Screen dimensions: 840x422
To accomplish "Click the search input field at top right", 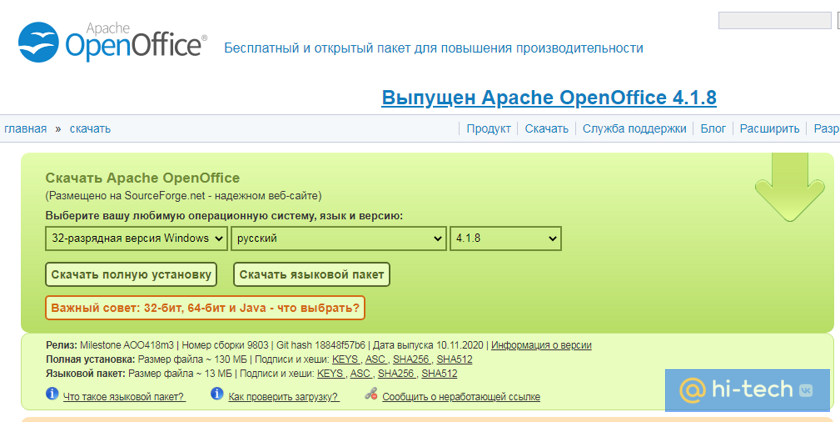I will (x=775, y=21).
